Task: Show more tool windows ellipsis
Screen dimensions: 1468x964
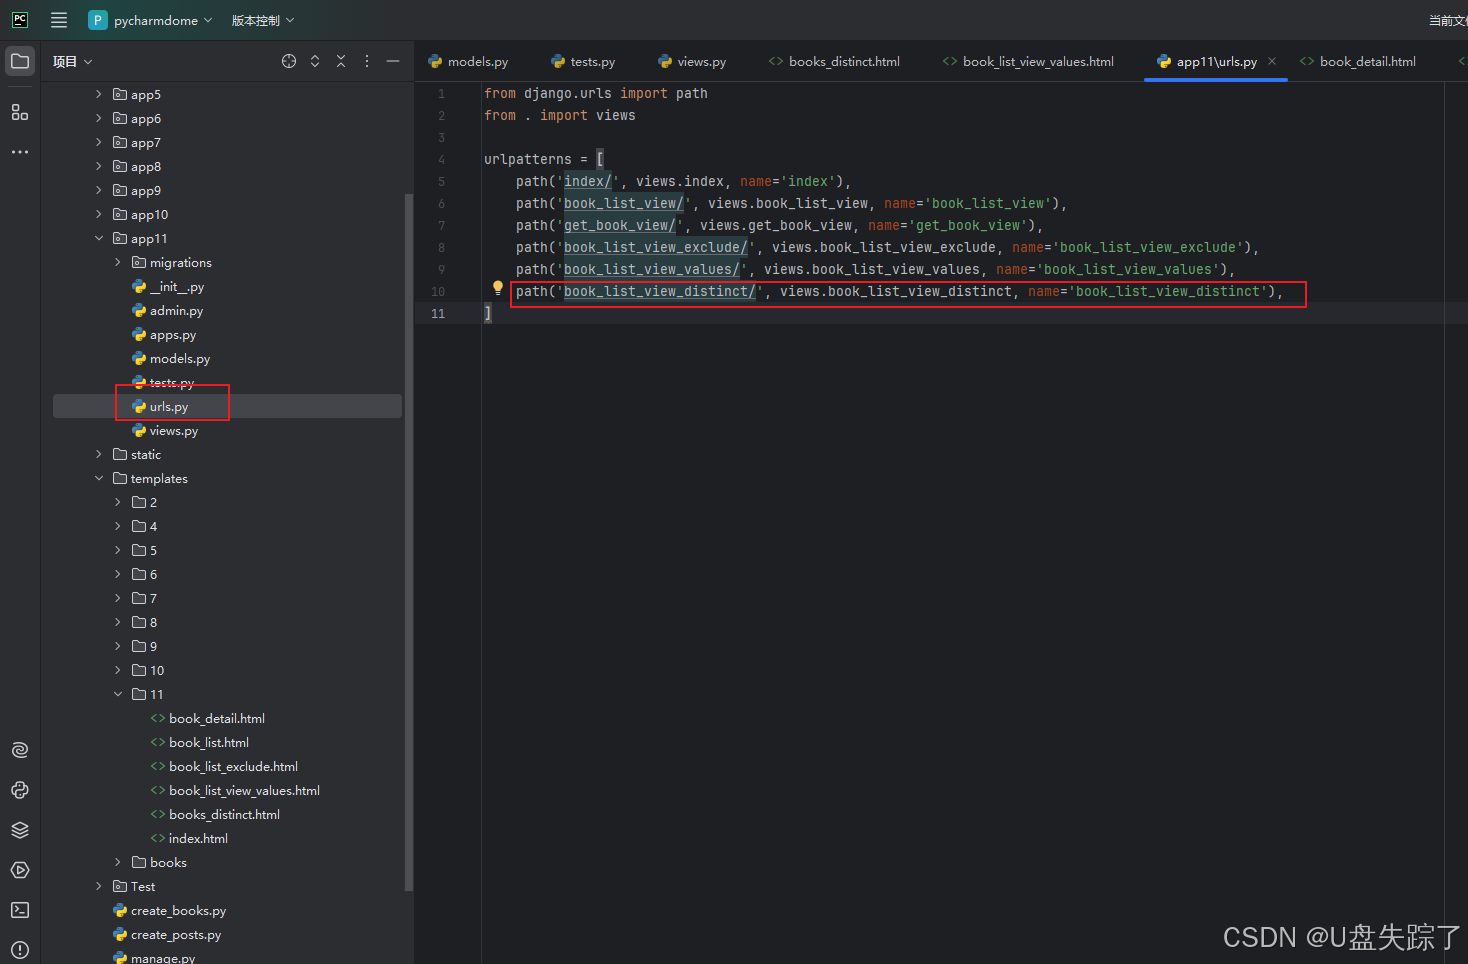Action: (20, 152)
